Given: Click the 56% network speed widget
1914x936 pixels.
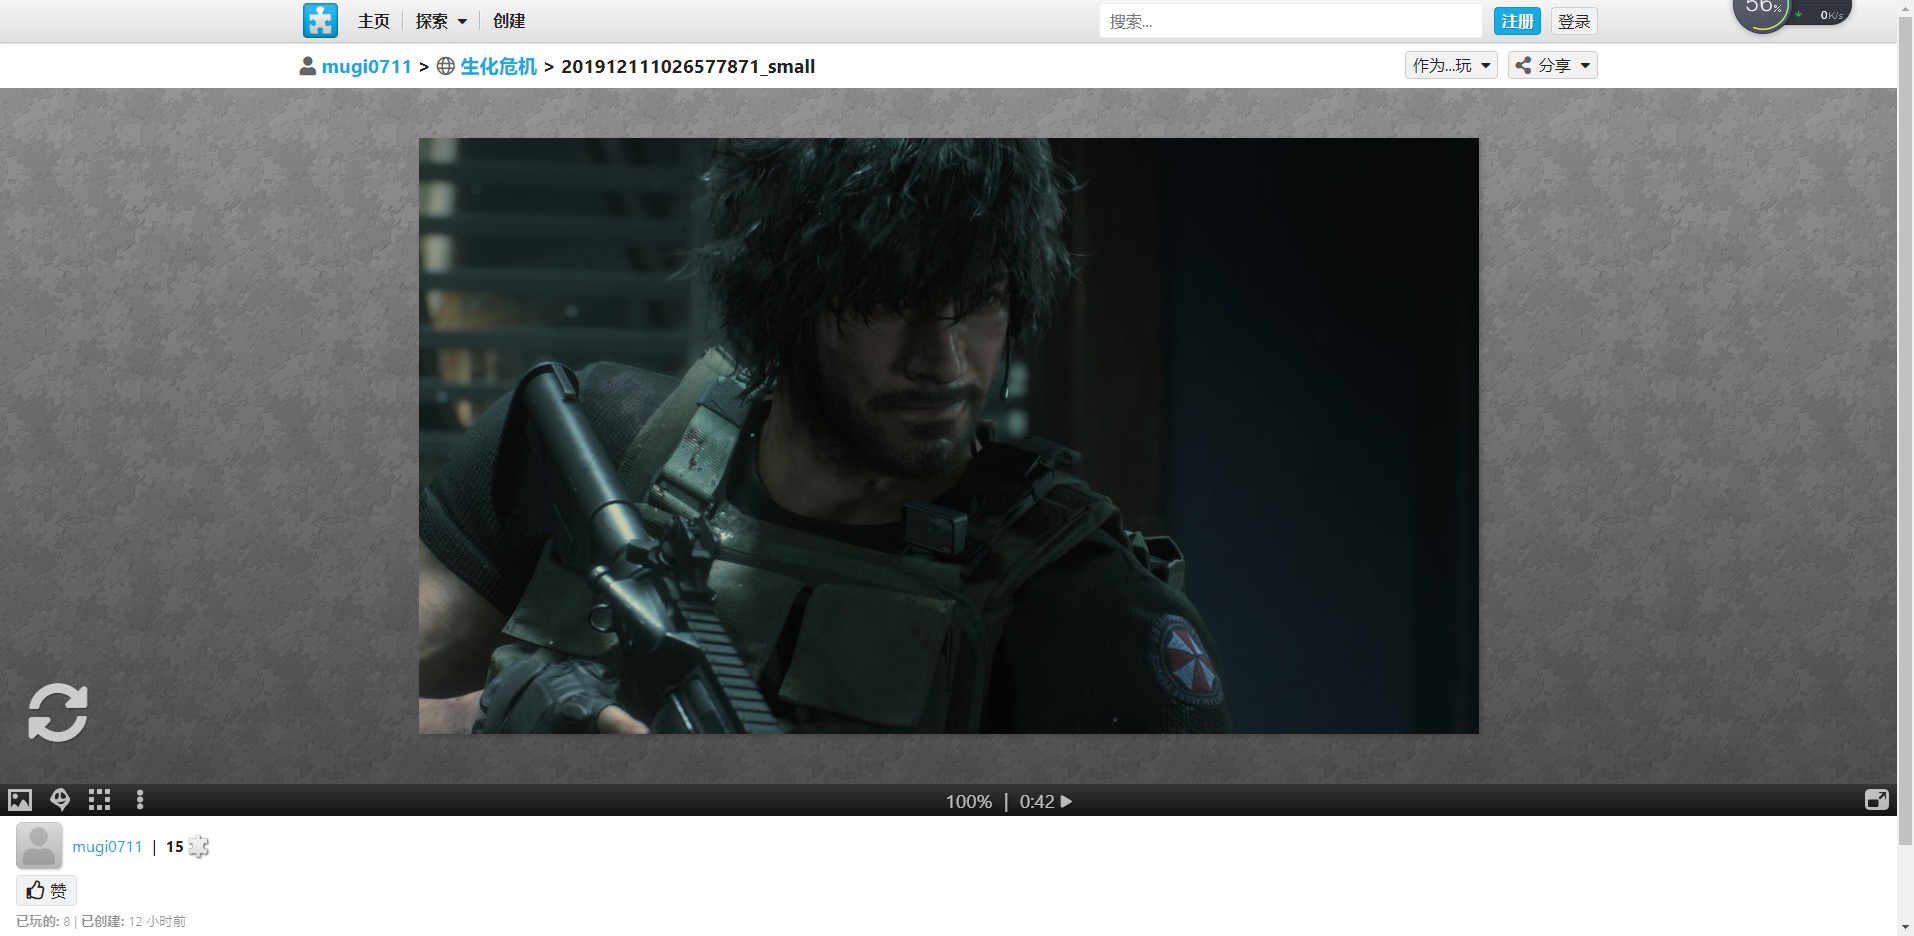Looking at the screenshot, I should (1792, 14).
